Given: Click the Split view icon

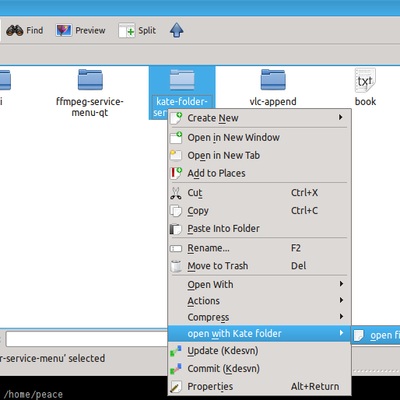Looking at the screenshot, I should [127, 31].
